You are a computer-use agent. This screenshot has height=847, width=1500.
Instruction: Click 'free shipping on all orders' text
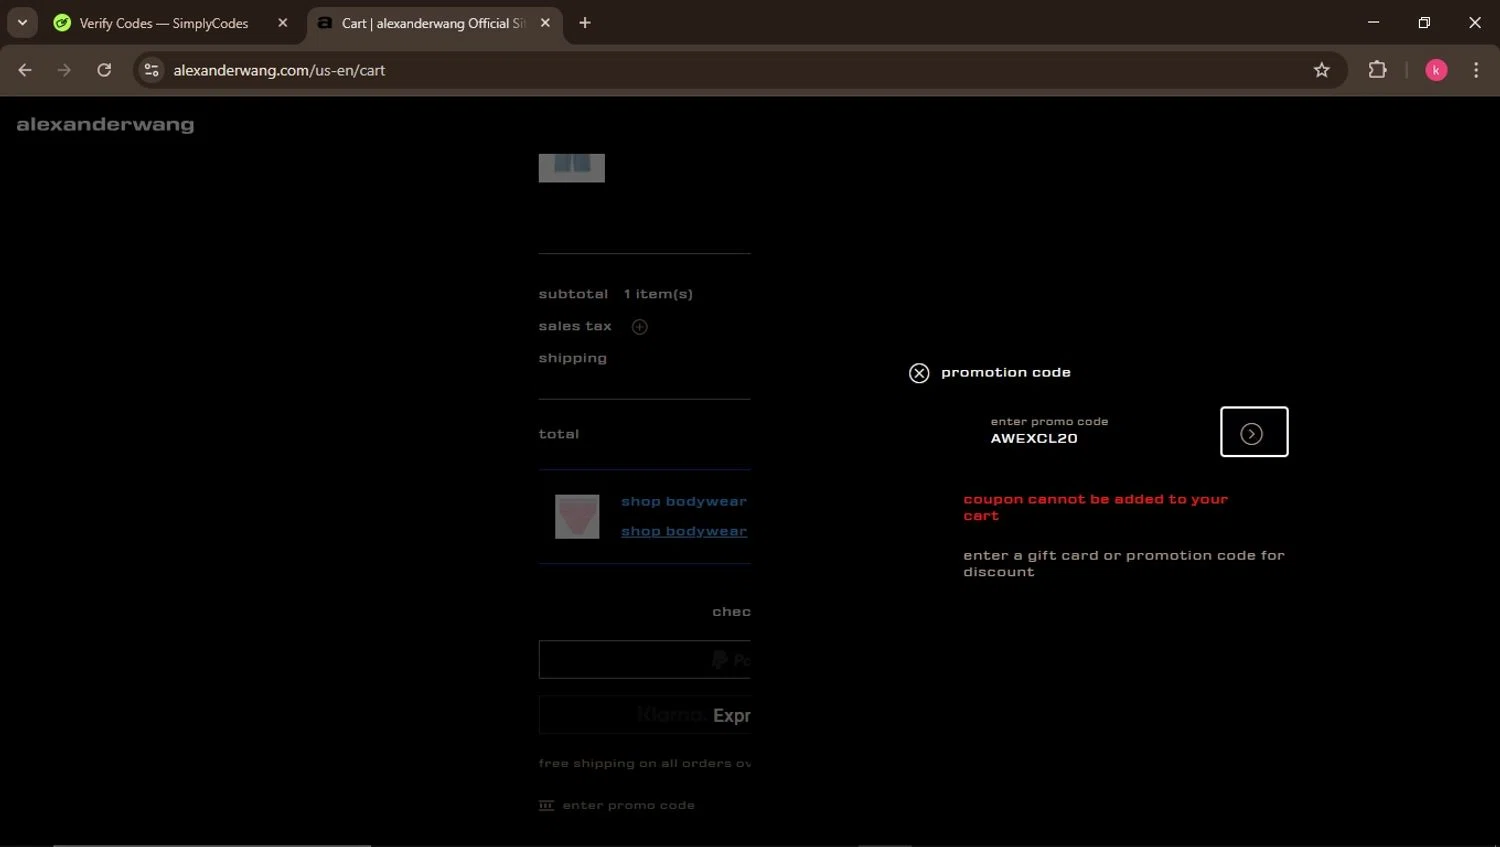(x=645, y=763)
